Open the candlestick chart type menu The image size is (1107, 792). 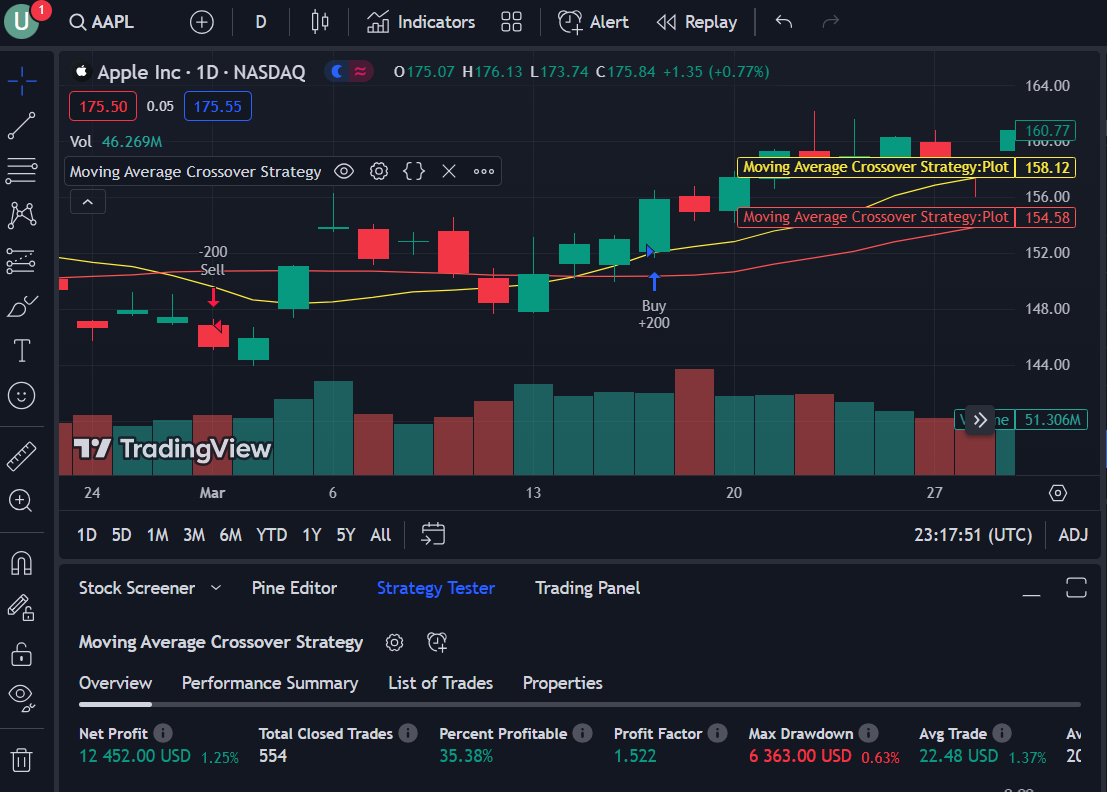[320, 22]
